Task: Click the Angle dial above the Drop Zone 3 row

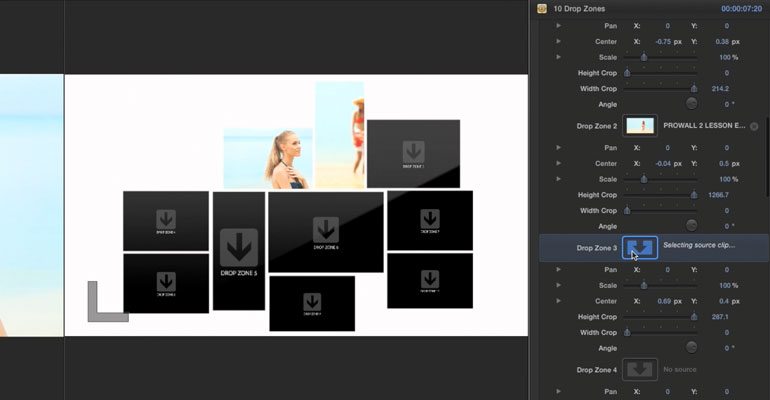Action: pos(691,225)
